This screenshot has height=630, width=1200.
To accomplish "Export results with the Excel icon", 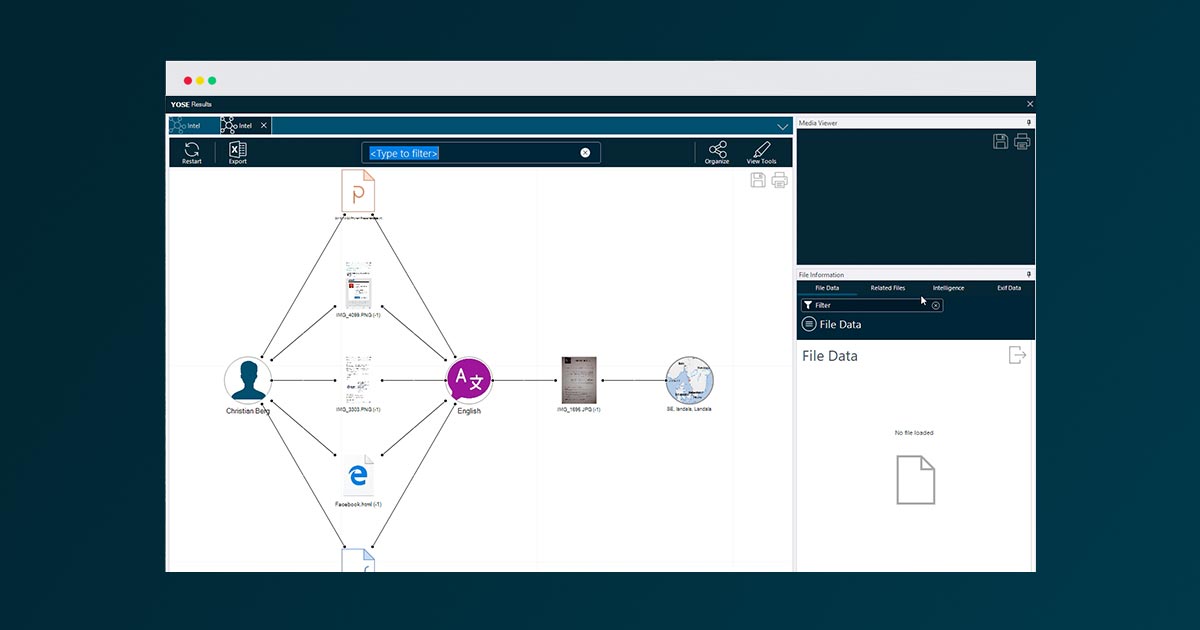I will [237, 149].
